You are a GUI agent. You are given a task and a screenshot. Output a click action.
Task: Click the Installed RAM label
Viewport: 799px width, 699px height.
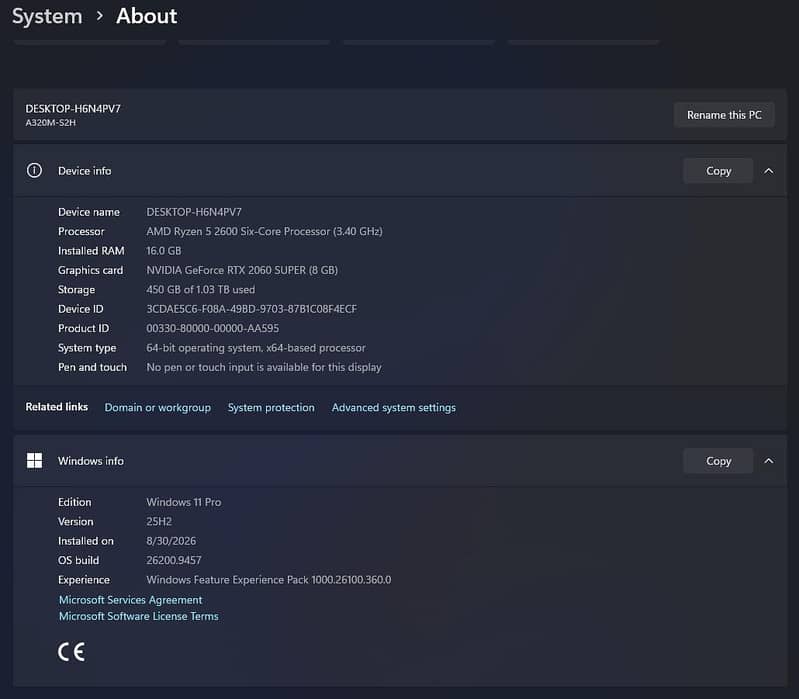[91, 251]
